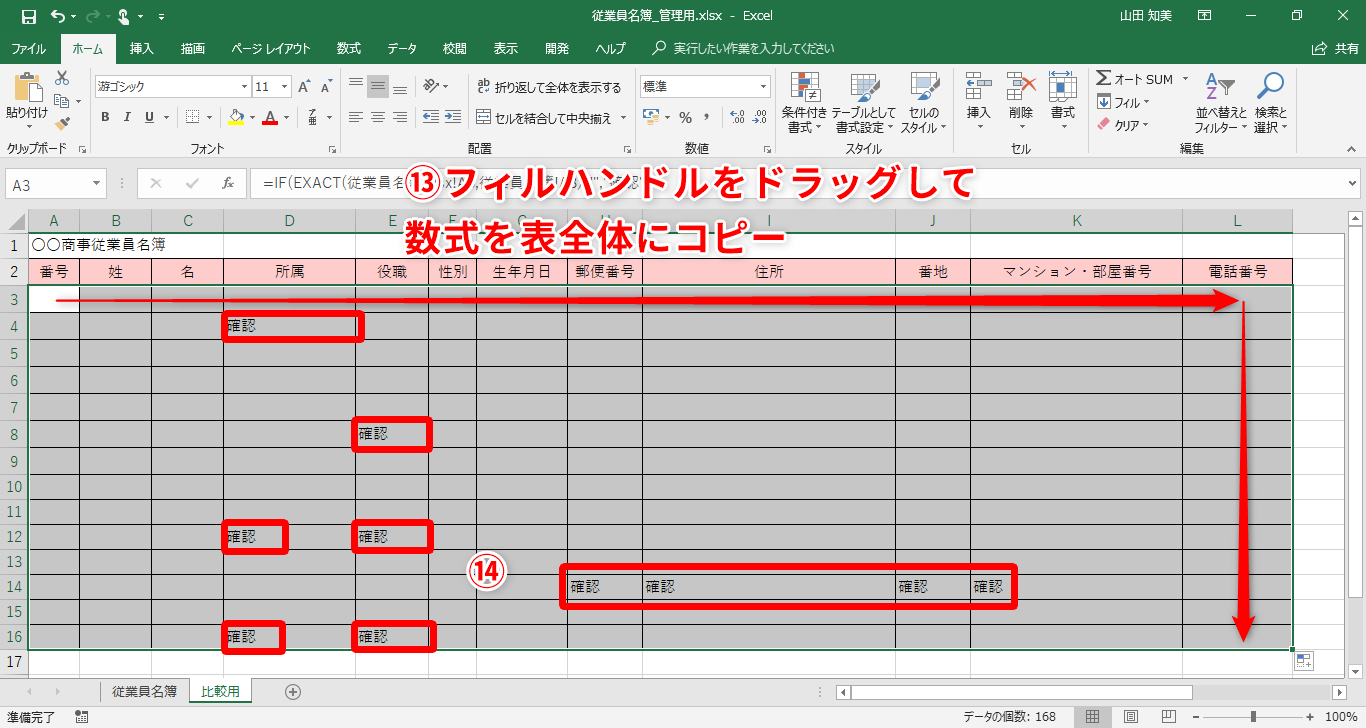Add a new sheet with the plus icon
1366x728 pixels.
click(293, 691)
